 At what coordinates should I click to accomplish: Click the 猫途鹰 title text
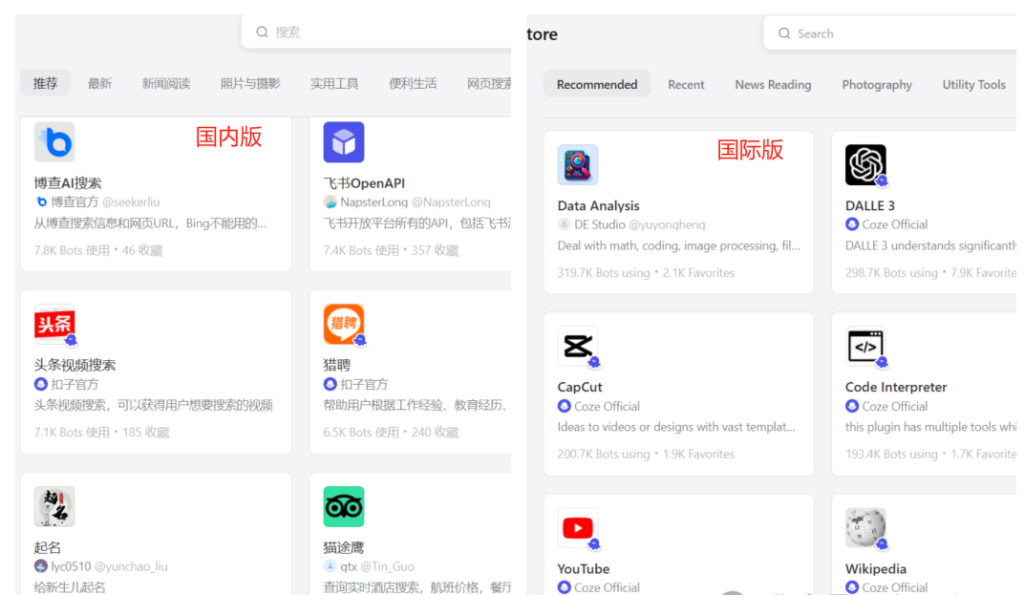click(344, 547)
